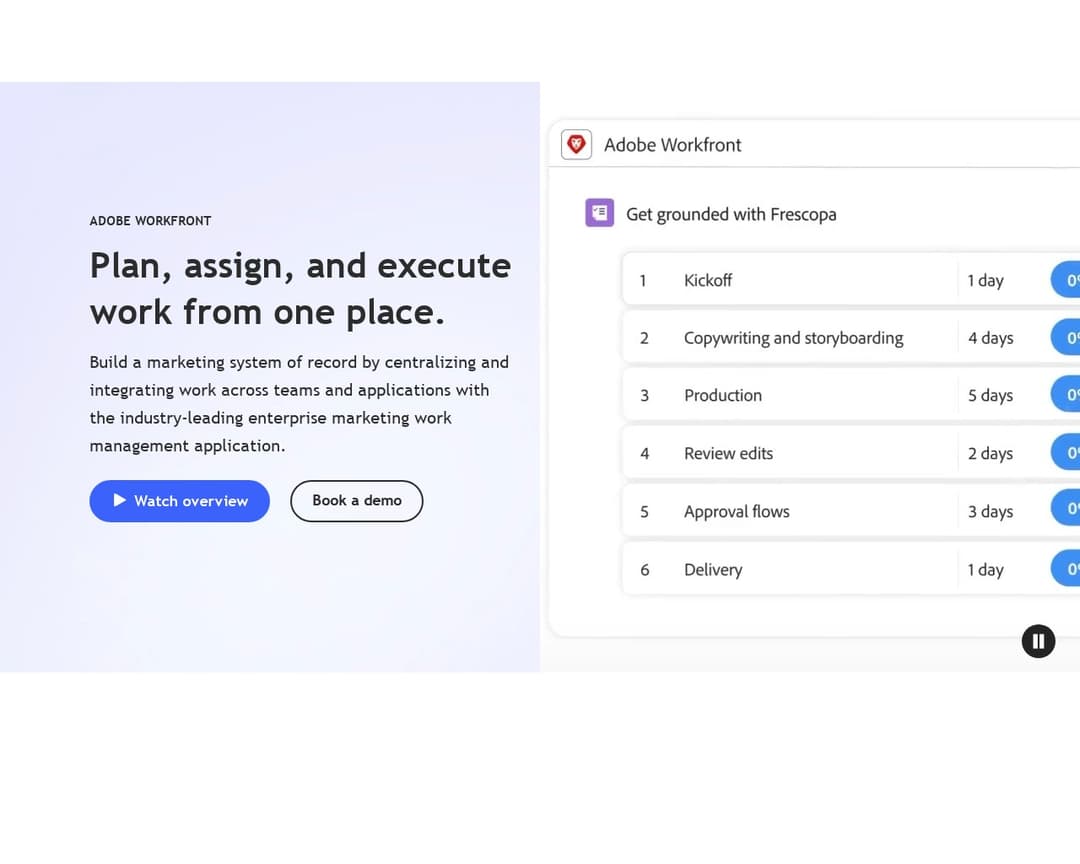Click the Adobe Workfront panel title
Image resolution: width=1080 pixels, height=864 pixels.
(x=672, y=145)
